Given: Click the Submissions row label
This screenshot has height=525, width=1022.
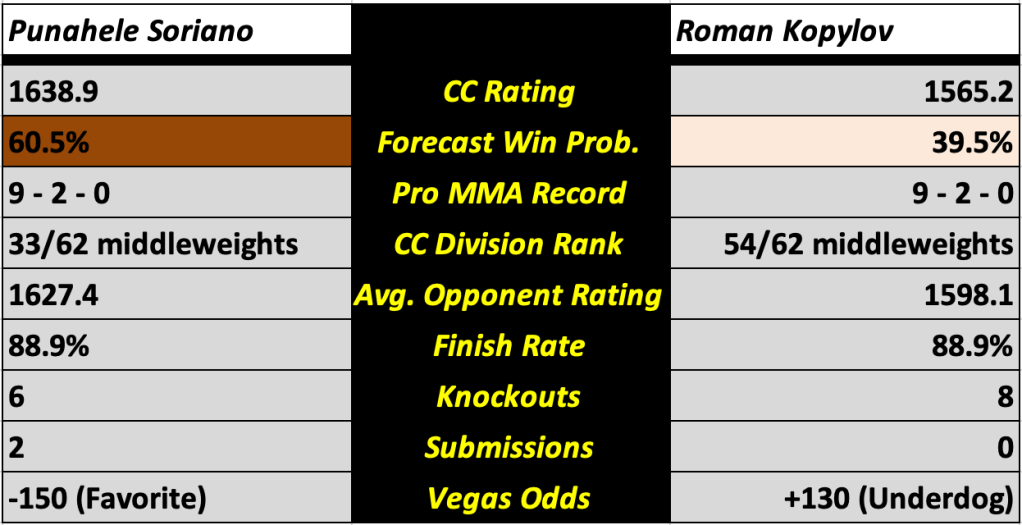Looking at the screenshot, I should point(509,447).
